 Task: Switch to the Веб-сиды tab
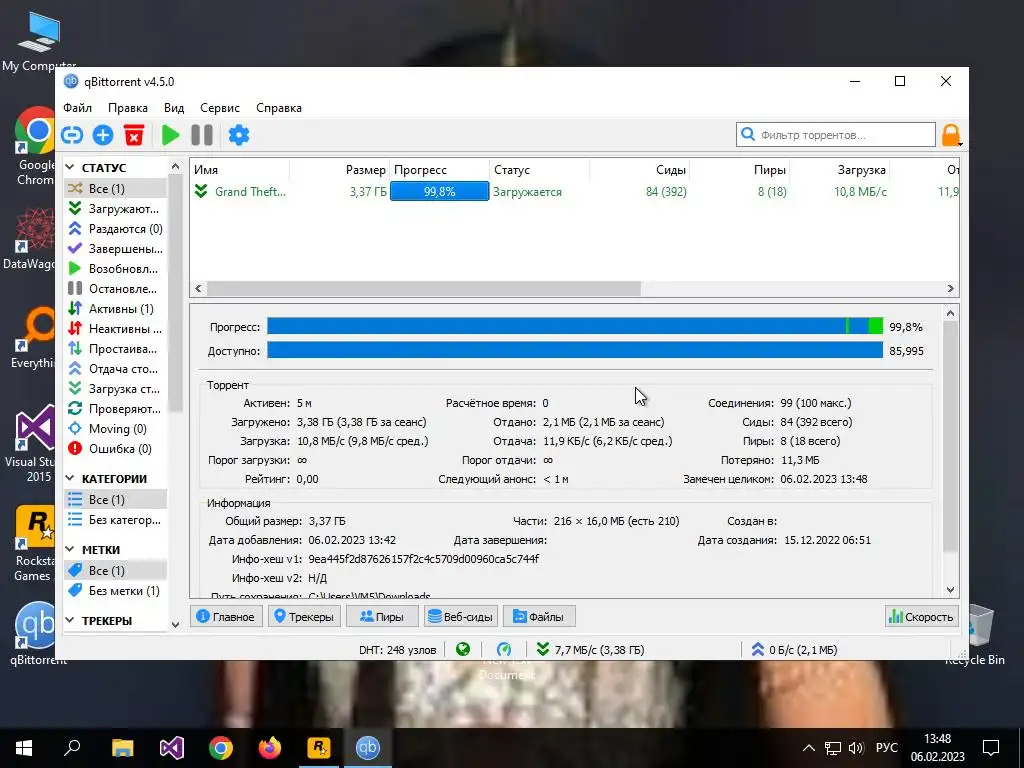[x=460, y=616]
